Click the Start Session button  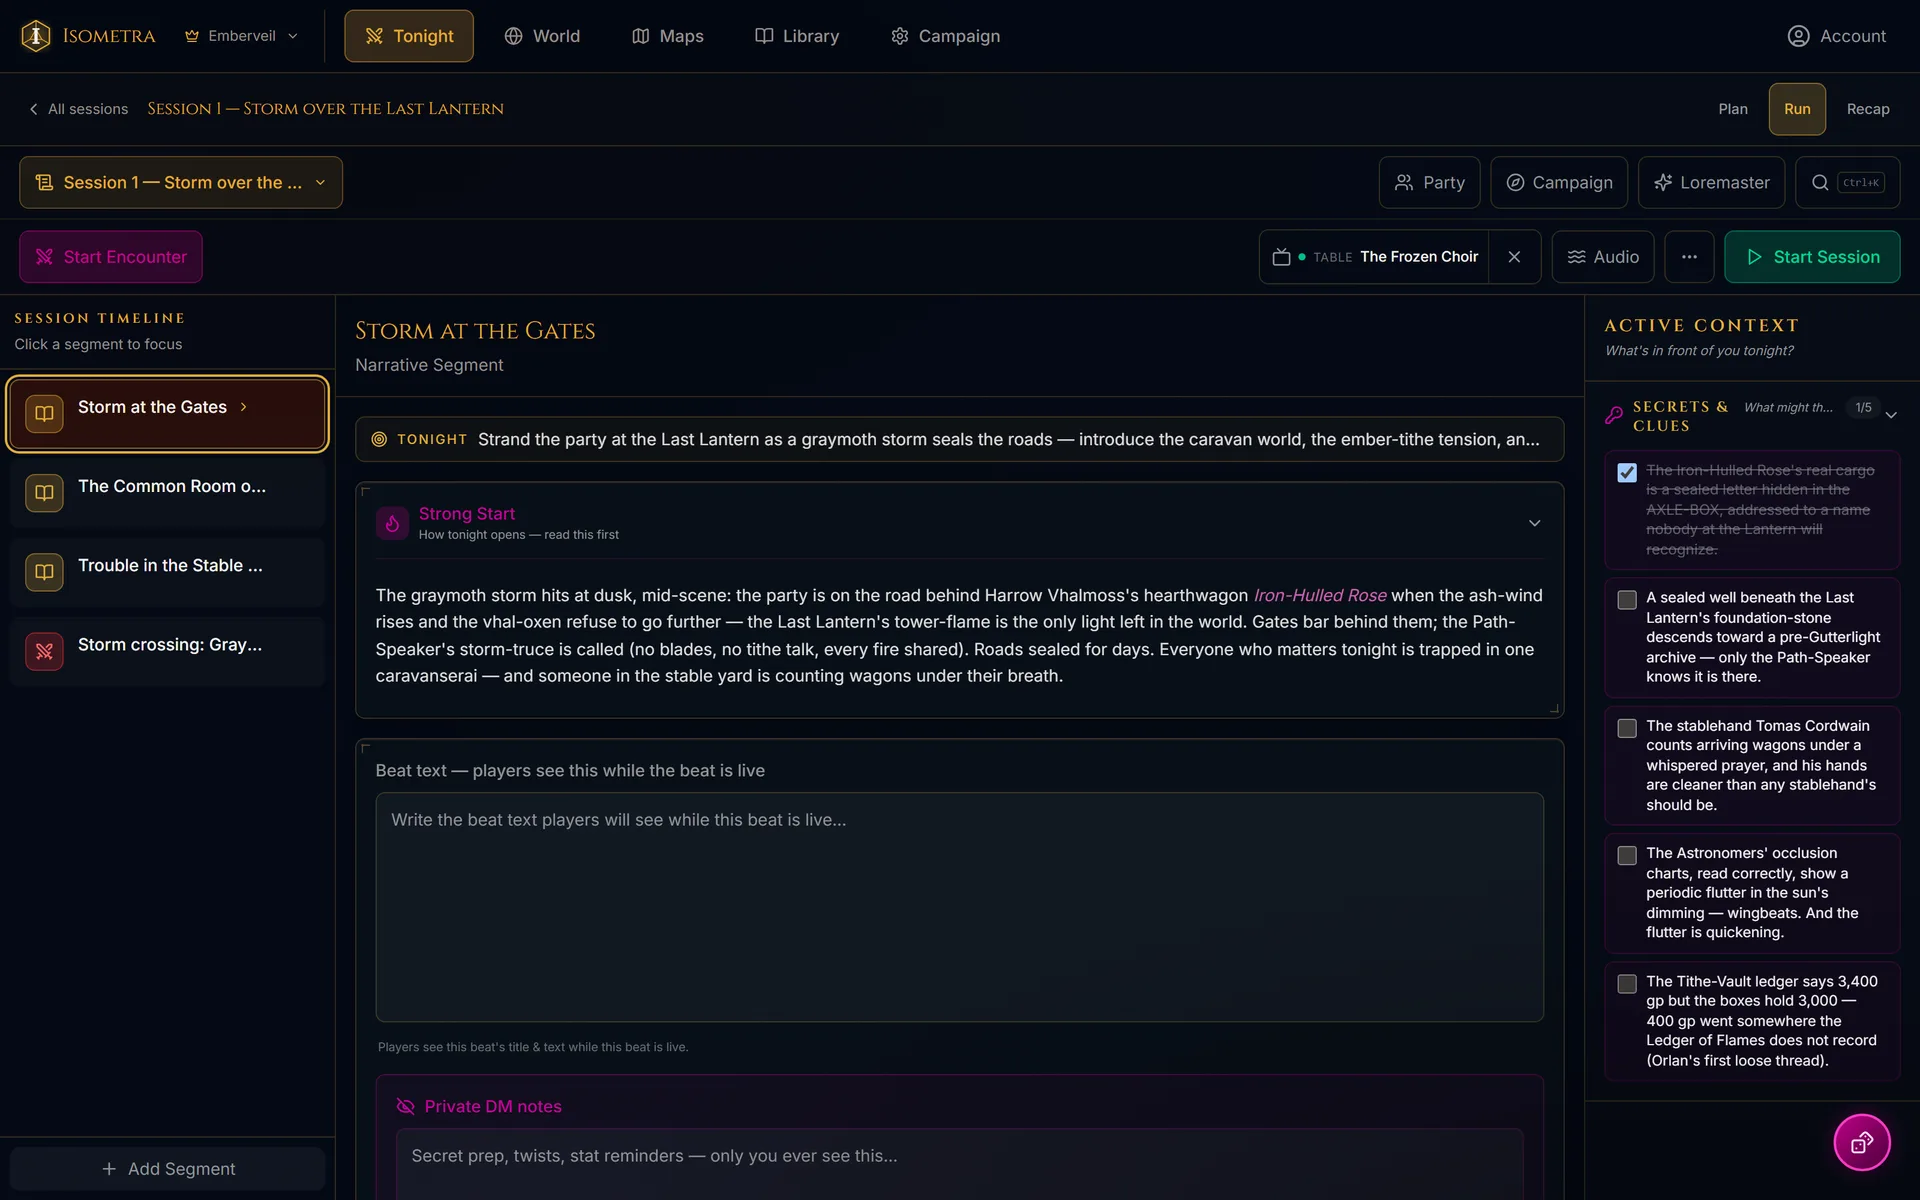[1812, 257]
